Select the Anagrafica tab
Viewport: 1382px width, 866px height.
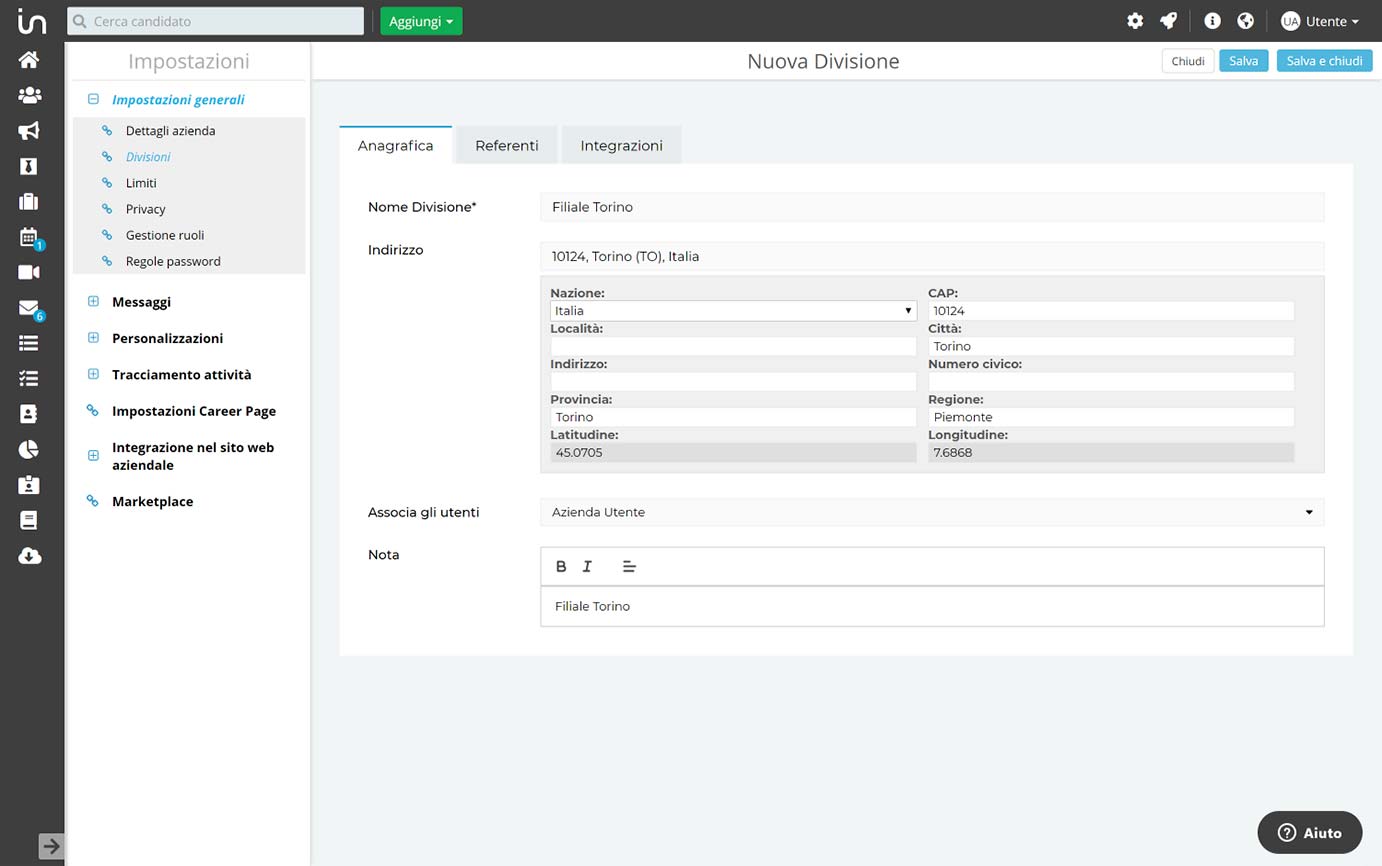pyautogui.click(x=396, y=146)
